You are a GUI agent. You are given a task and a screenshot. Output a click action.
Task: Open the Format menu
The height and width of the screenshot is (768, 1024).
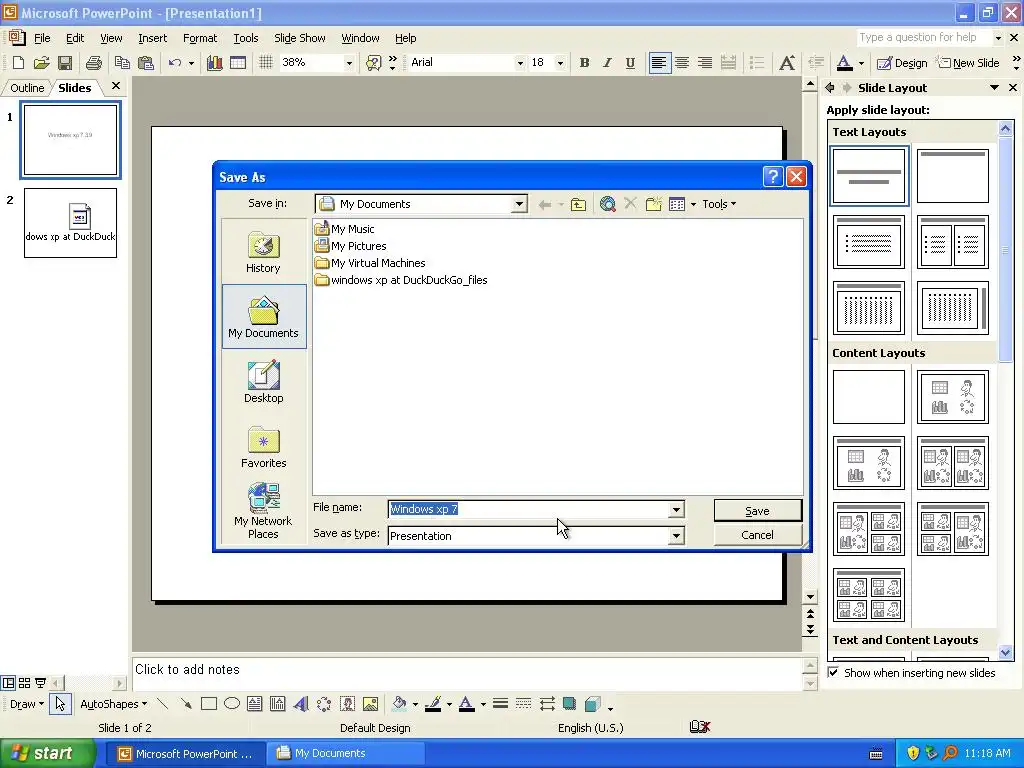[200, 38]
